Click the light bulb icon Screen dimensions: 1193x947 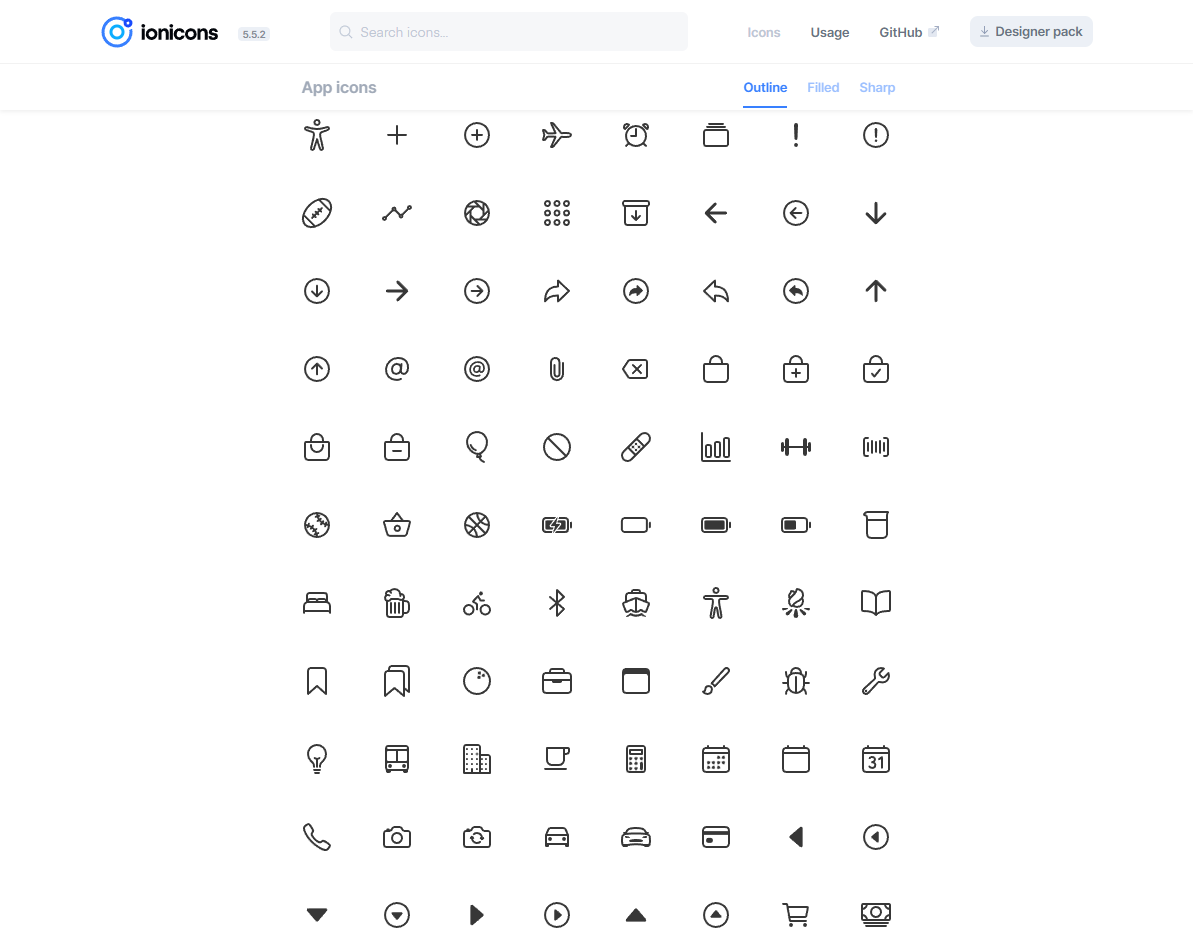(317, 759)
